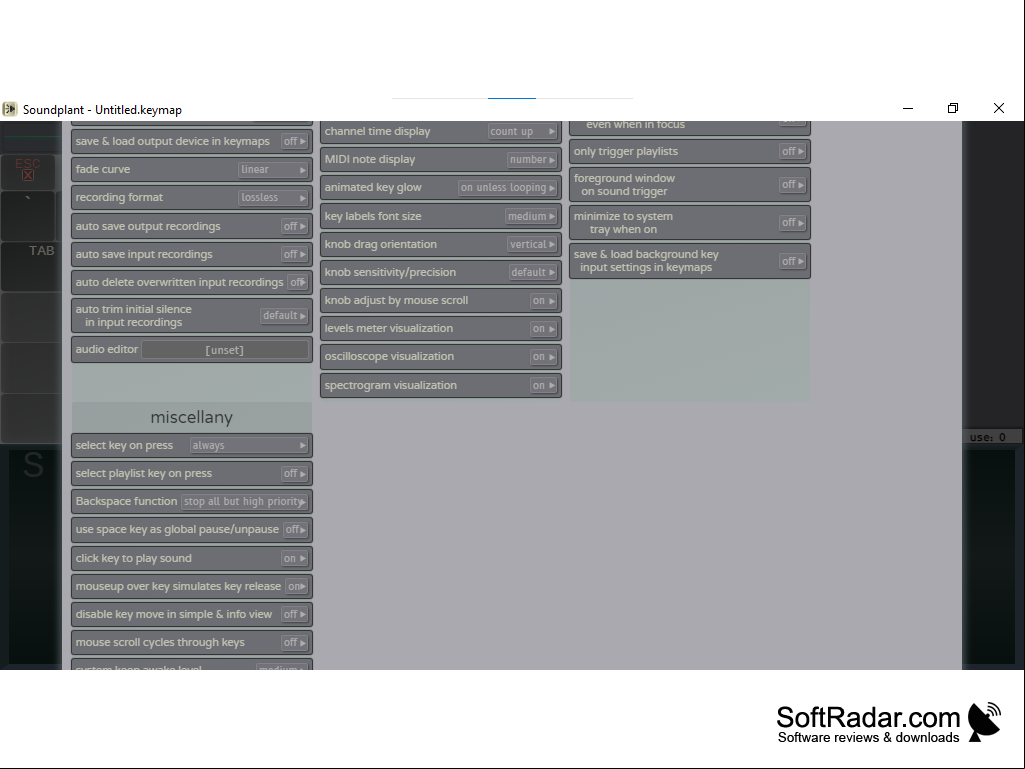The width and height of the screenshot is (1025, 769).
Task: Open the fade curve linear dropdown
Action: [273, 169]
